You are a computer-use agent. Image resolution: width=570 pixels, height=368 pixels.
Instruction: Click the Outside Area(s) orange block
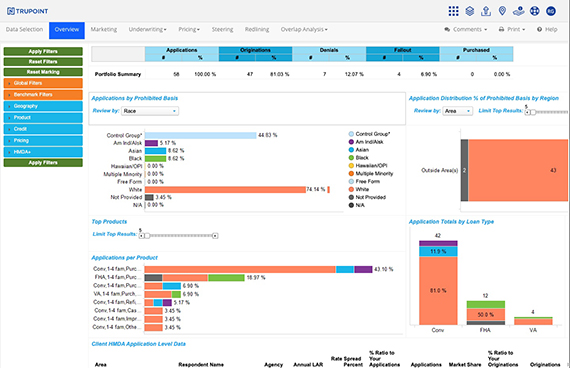pos(518,170)
